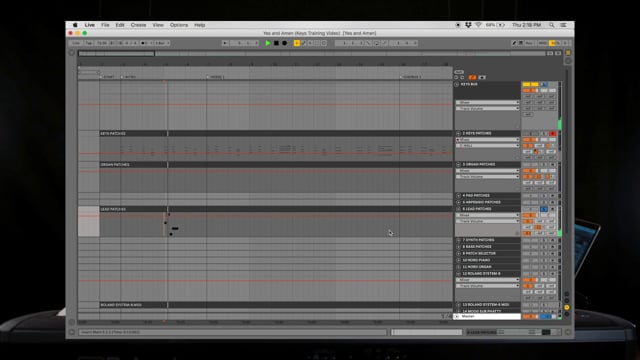The width and height of the screenshot is (640, 360).
Task: Open Key map mode
Action: 529,43
